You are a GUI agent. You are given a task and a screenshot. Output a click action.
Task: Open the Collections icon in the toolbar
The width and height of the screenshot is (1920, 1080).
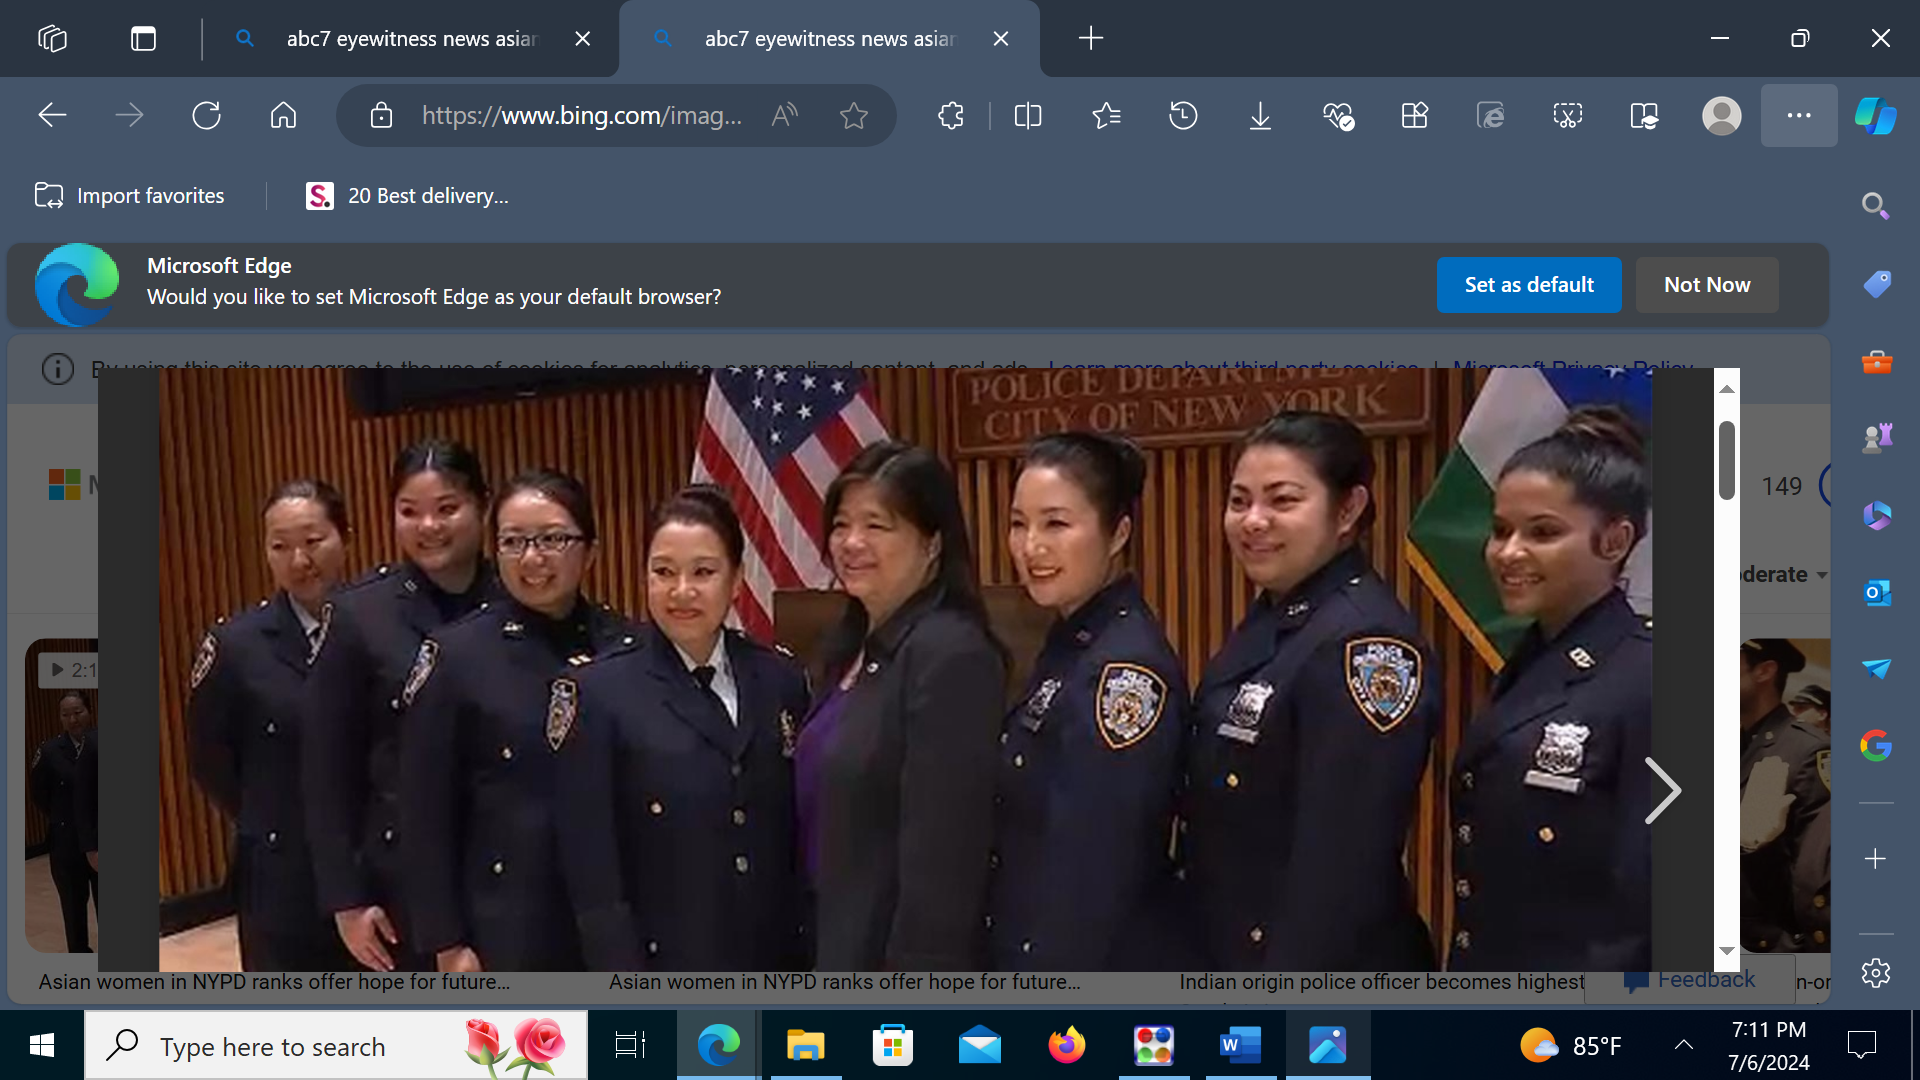click(x=1414, y=116)
